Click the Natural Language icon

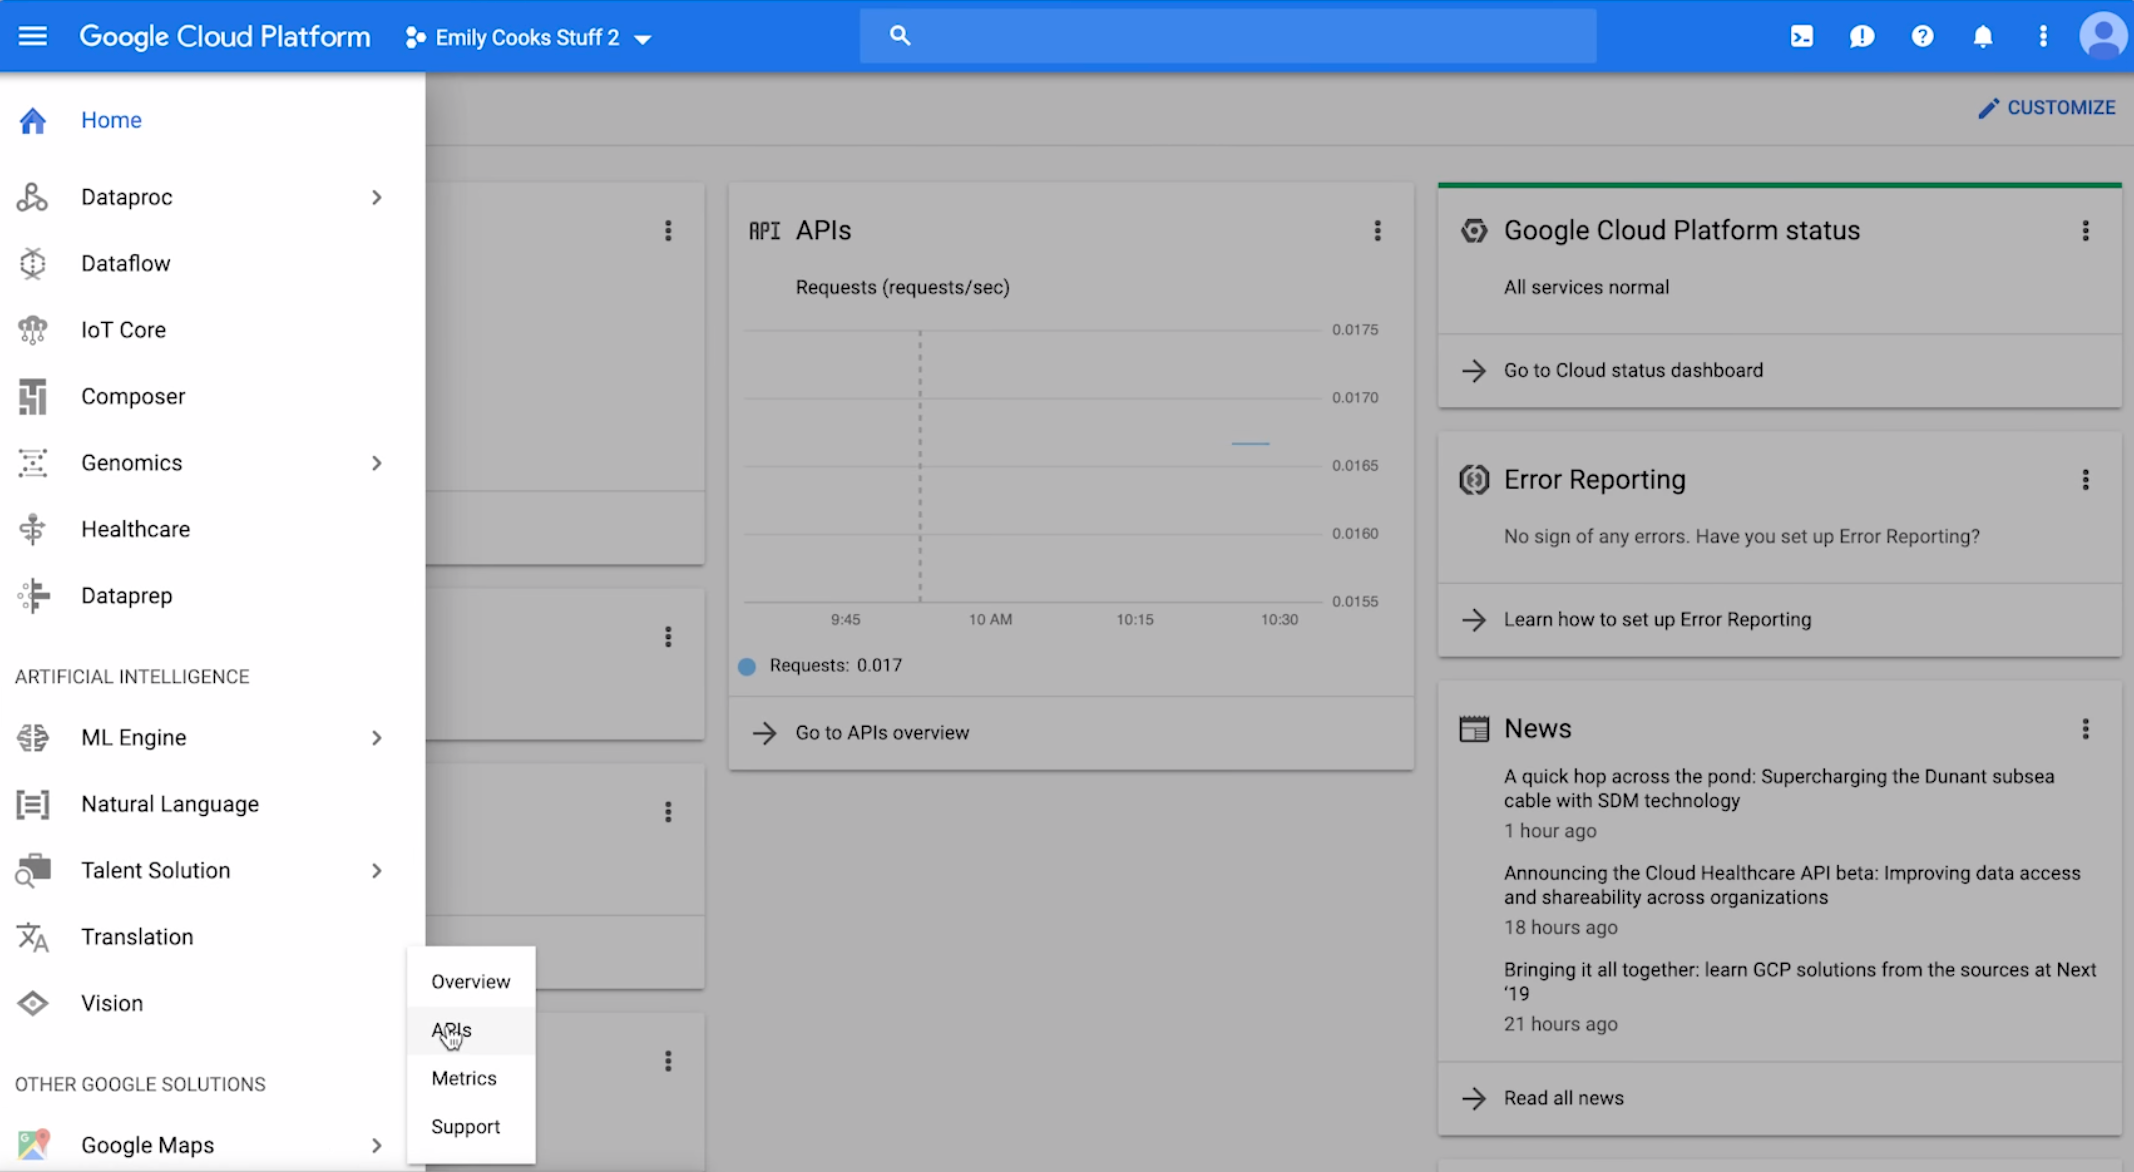[32, 804]
